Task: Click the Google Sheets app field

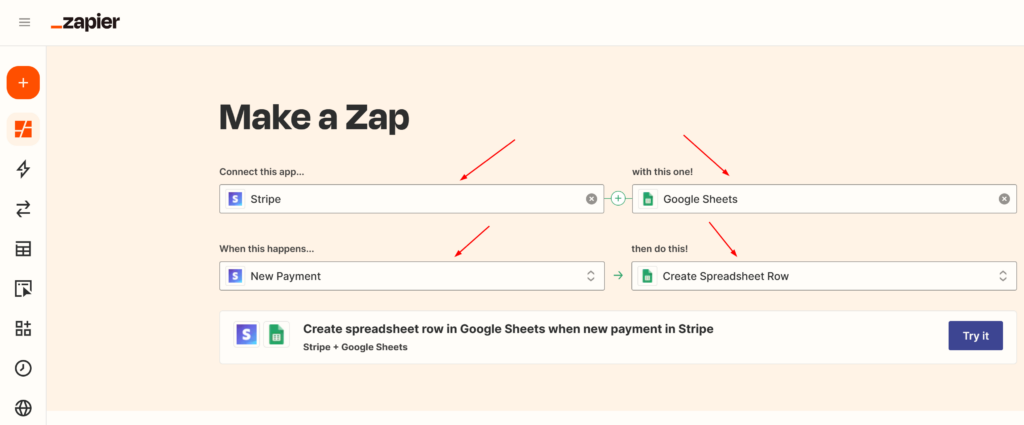Action: [820, 199]
